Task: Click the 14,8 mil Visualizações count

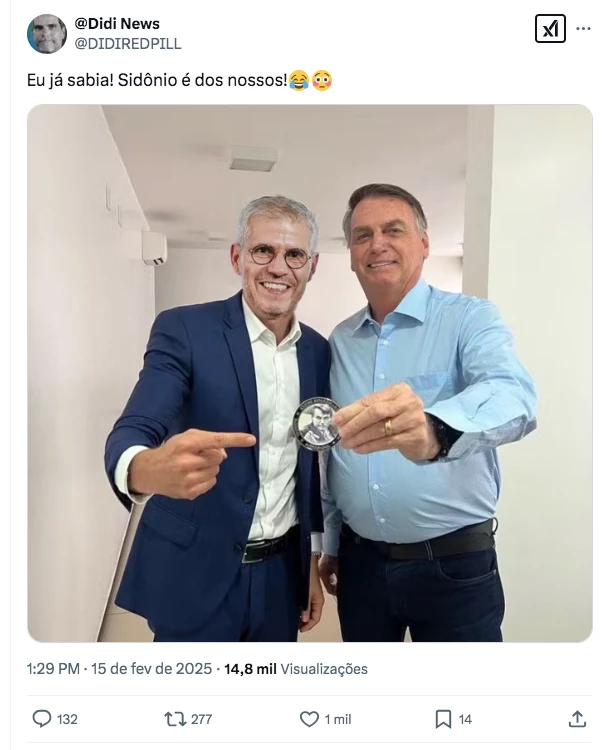Action: point(296,669)
